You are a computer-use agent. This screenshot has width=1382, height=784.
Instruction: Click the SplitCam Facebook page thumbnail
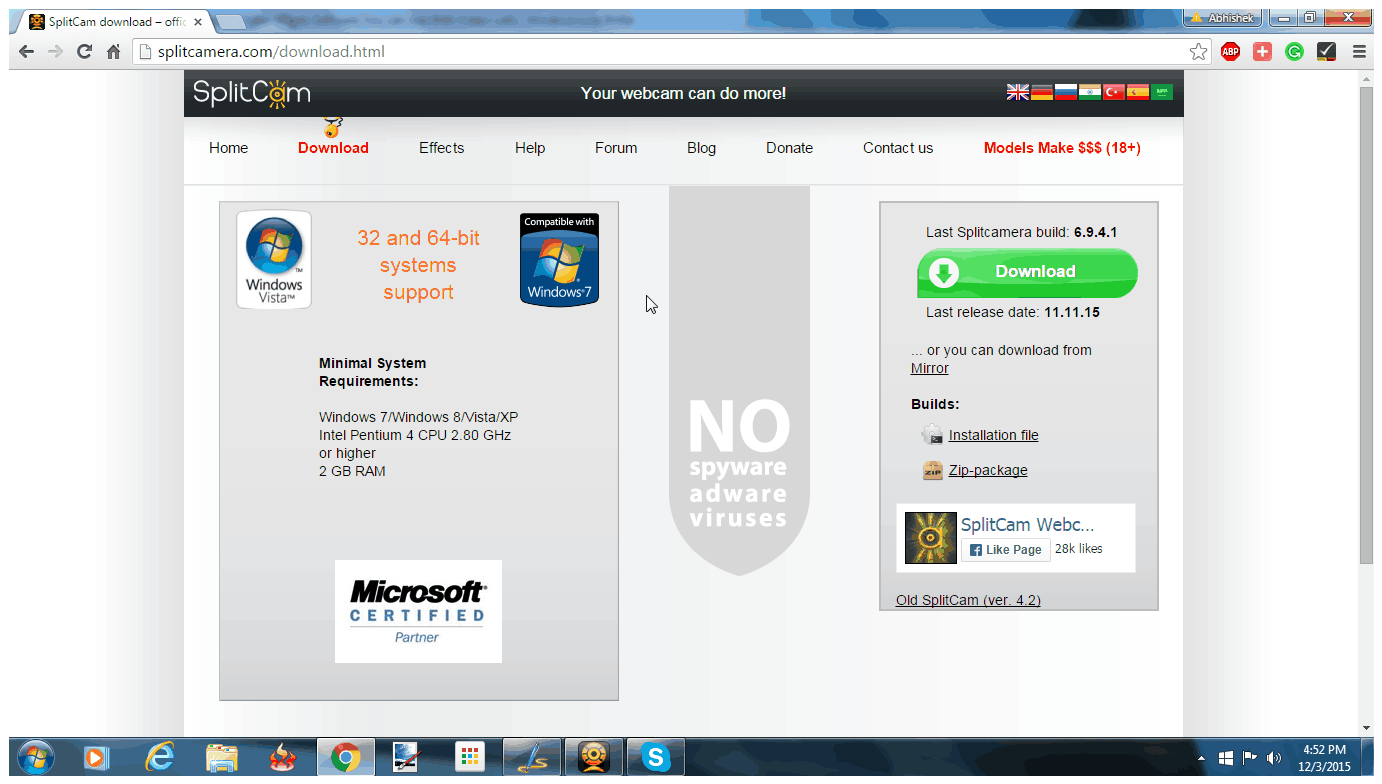(931, 538)
